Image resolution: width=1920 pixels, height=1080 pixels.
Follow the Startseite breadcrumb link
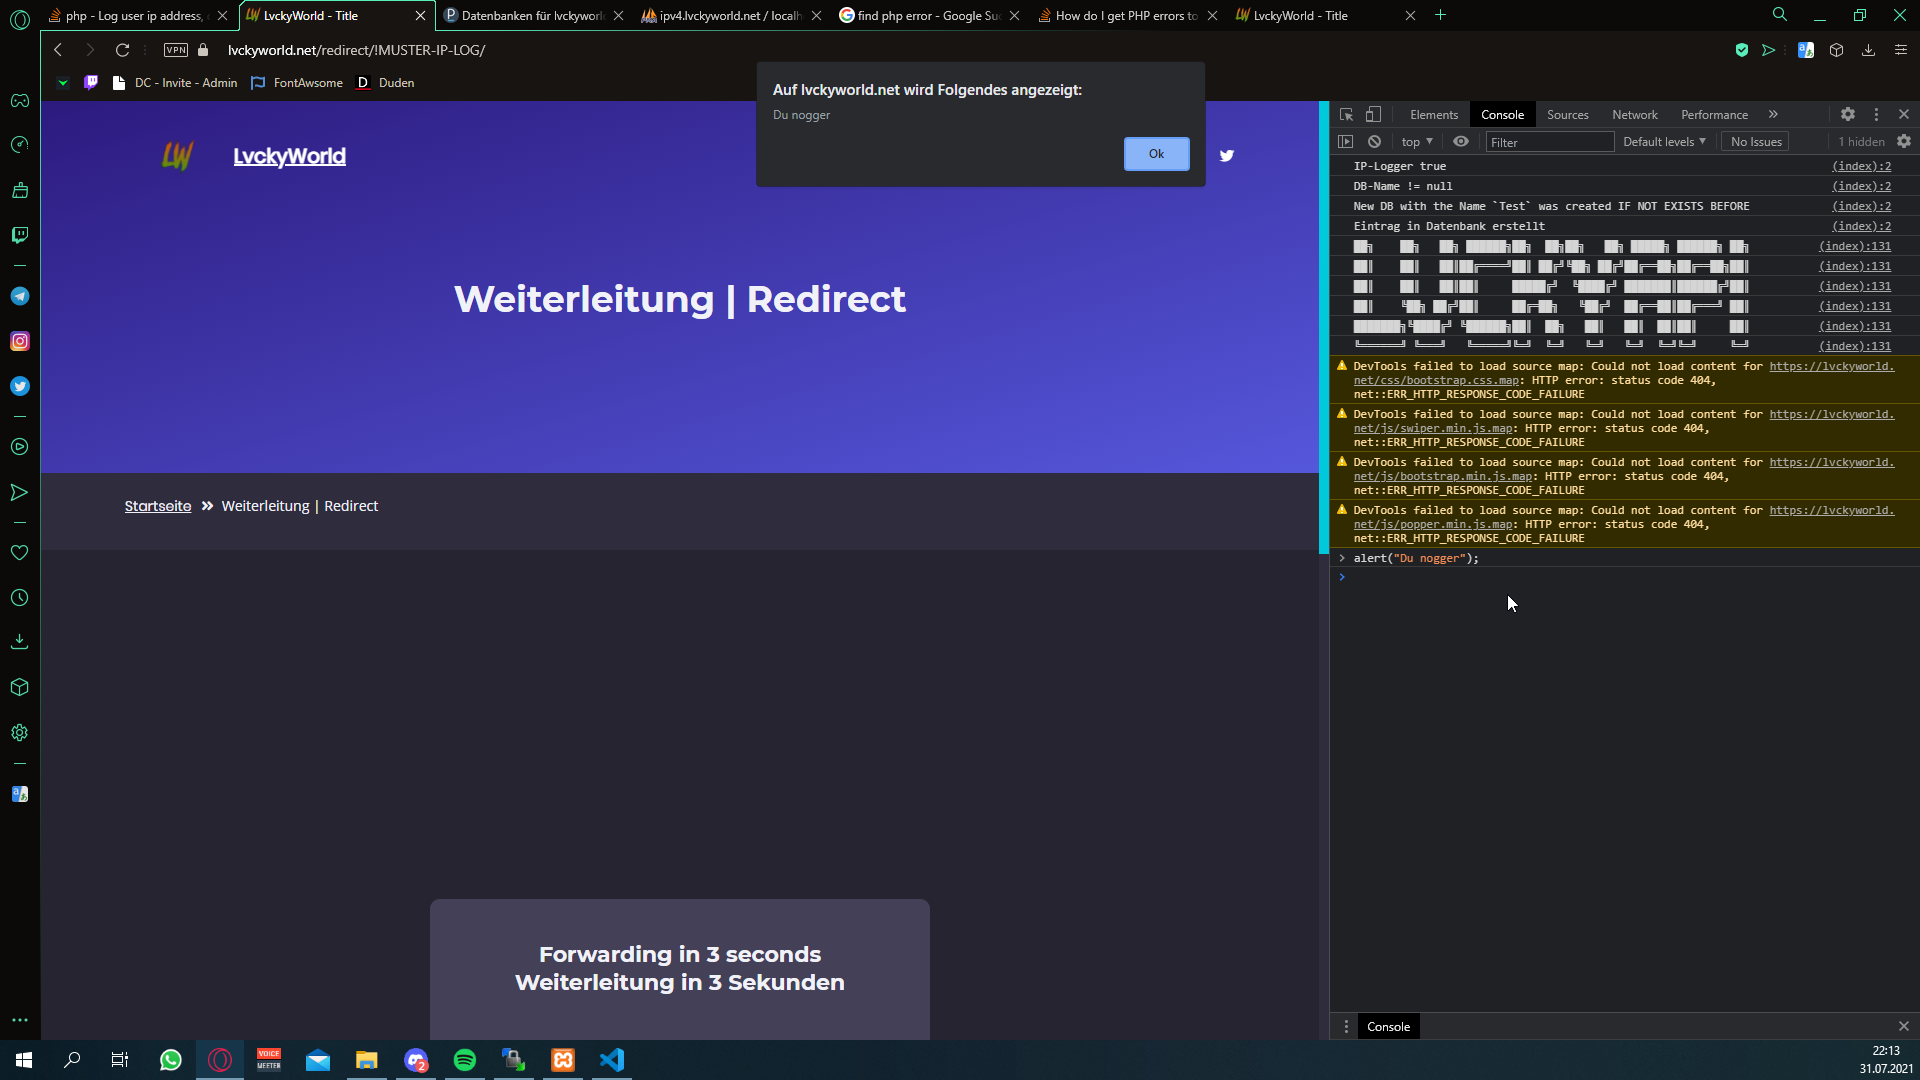click(158, 506)
